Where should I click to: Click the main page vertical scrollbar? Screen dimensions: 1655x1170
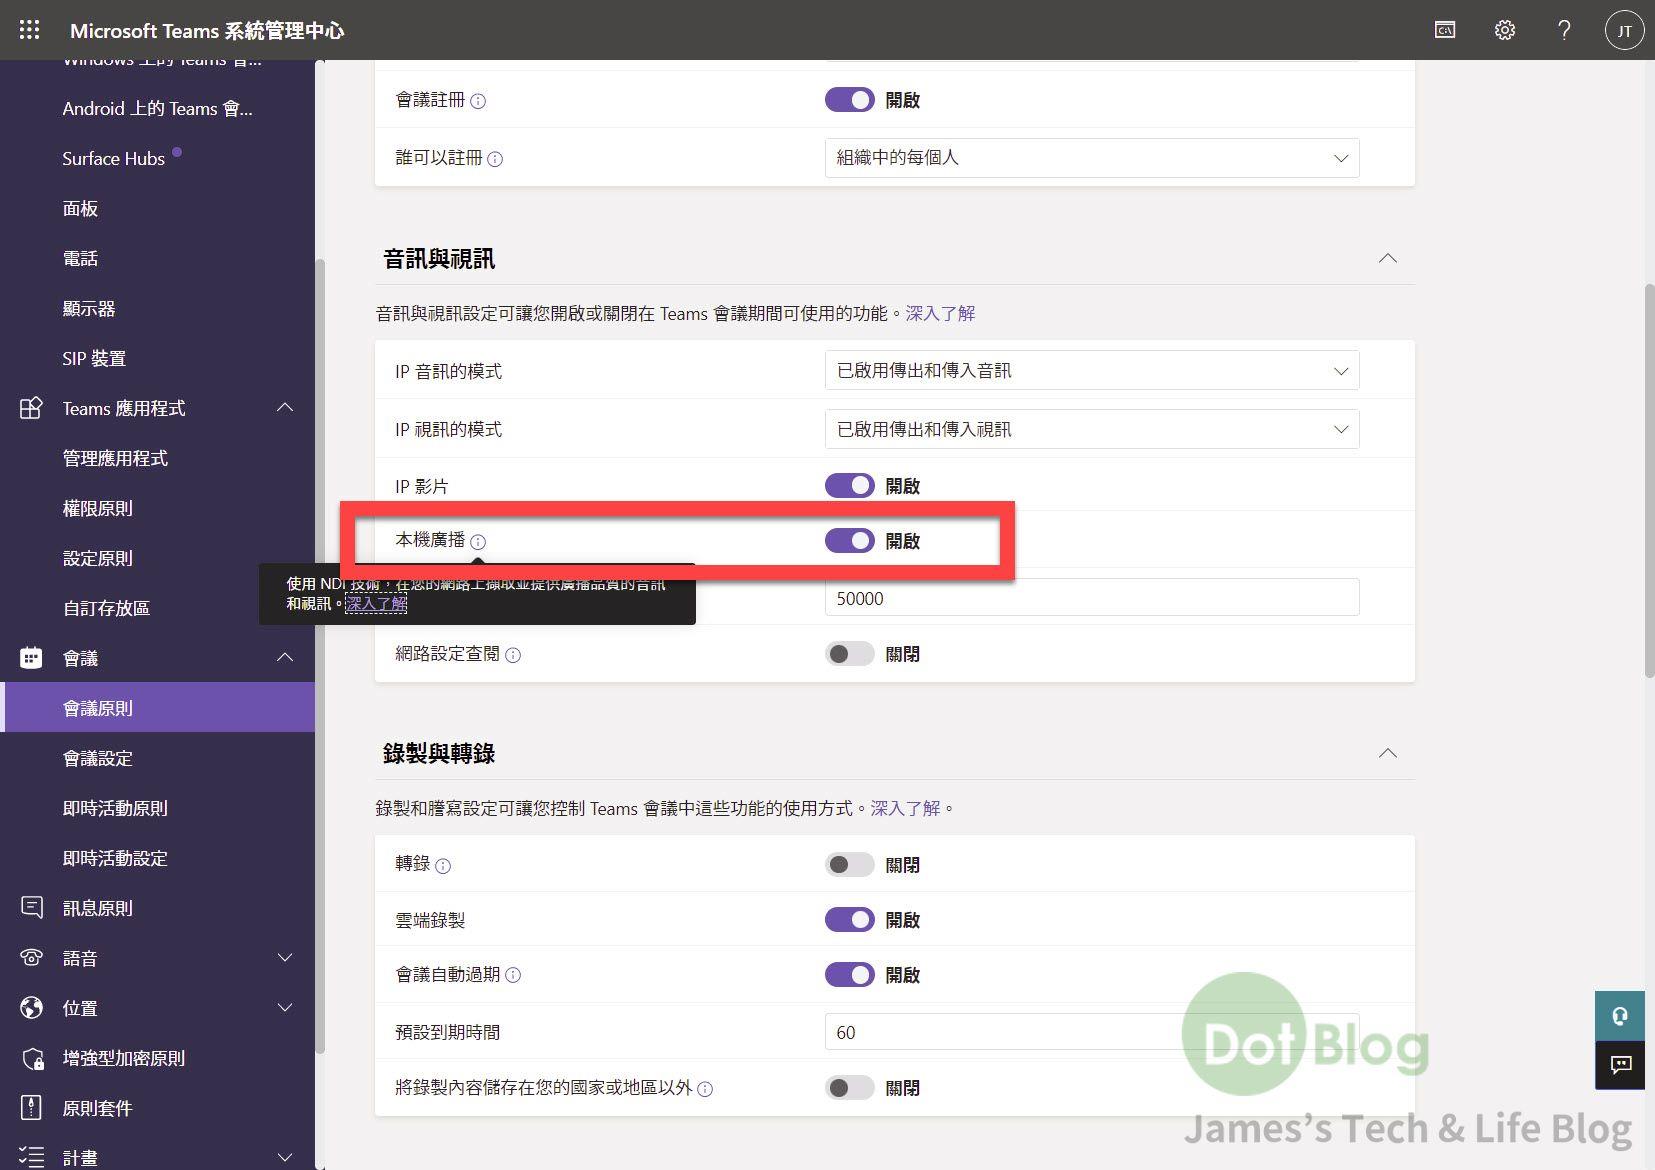(1650, 480)
